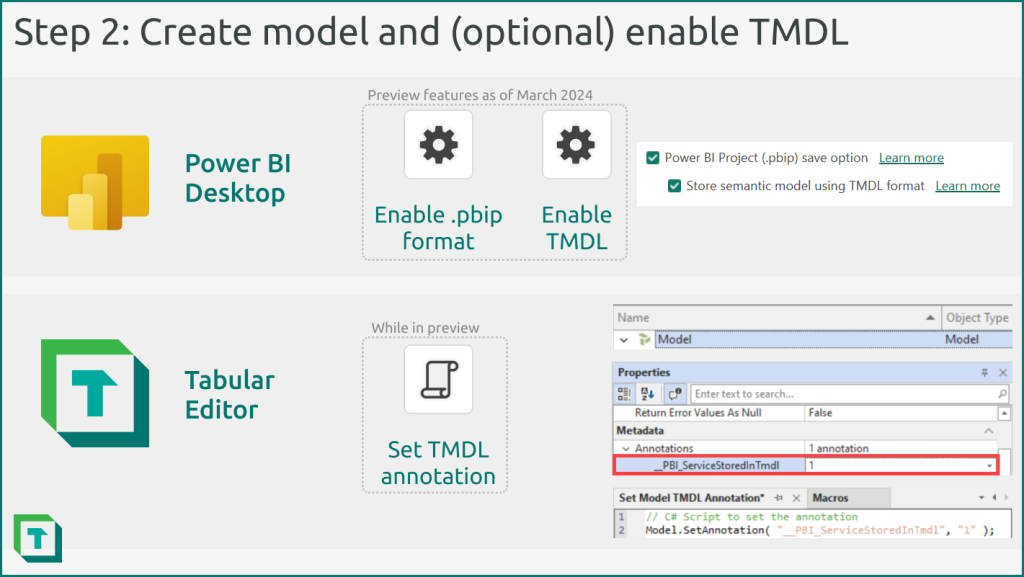
Task: Click the Enable TMDL gear icon
Action: pos(576,144)
